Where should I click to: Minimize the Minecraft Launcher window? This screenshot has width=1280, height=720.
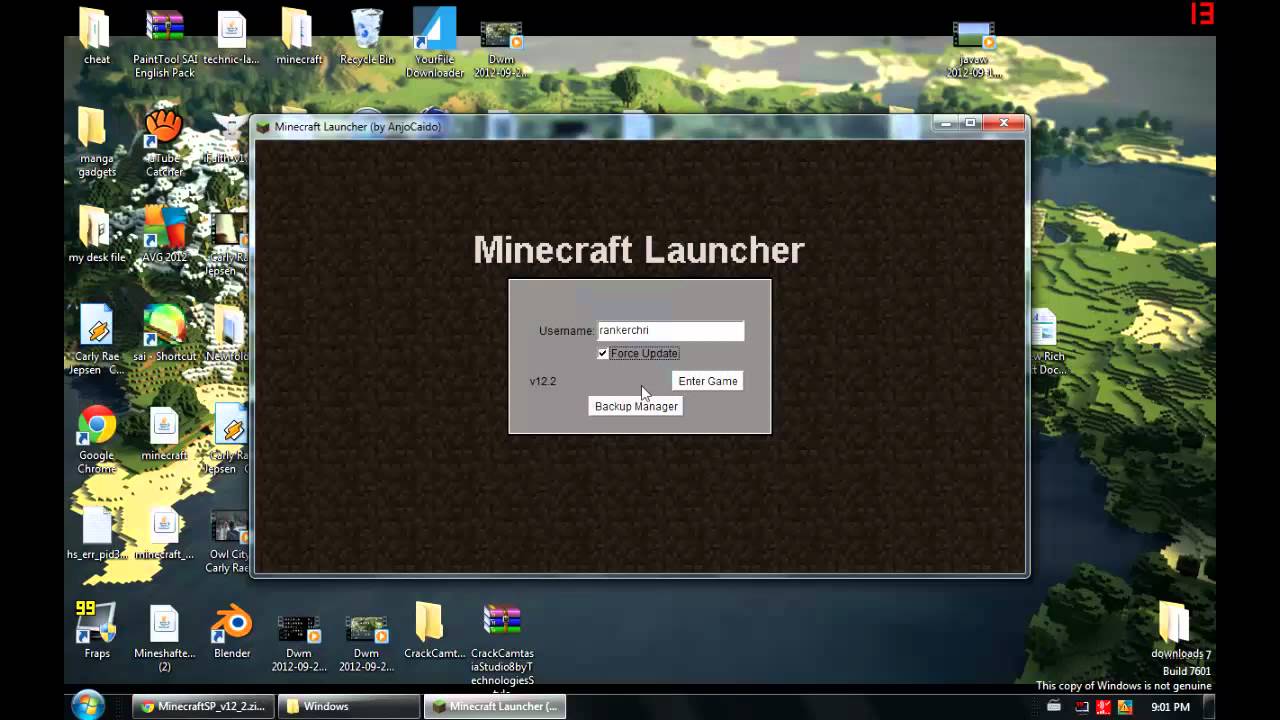click(x=947, y=122)
